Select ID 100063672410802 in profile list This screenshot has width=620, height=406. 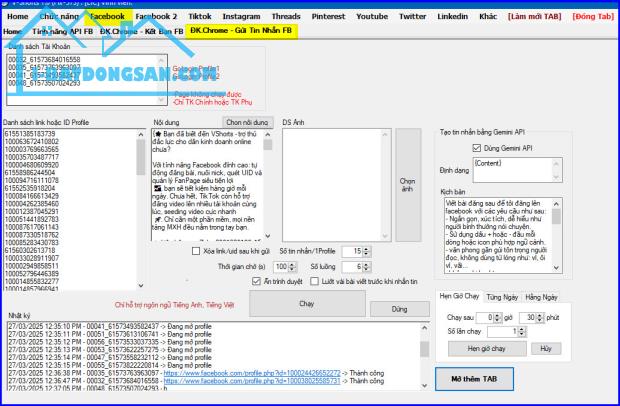click(32, 142)
